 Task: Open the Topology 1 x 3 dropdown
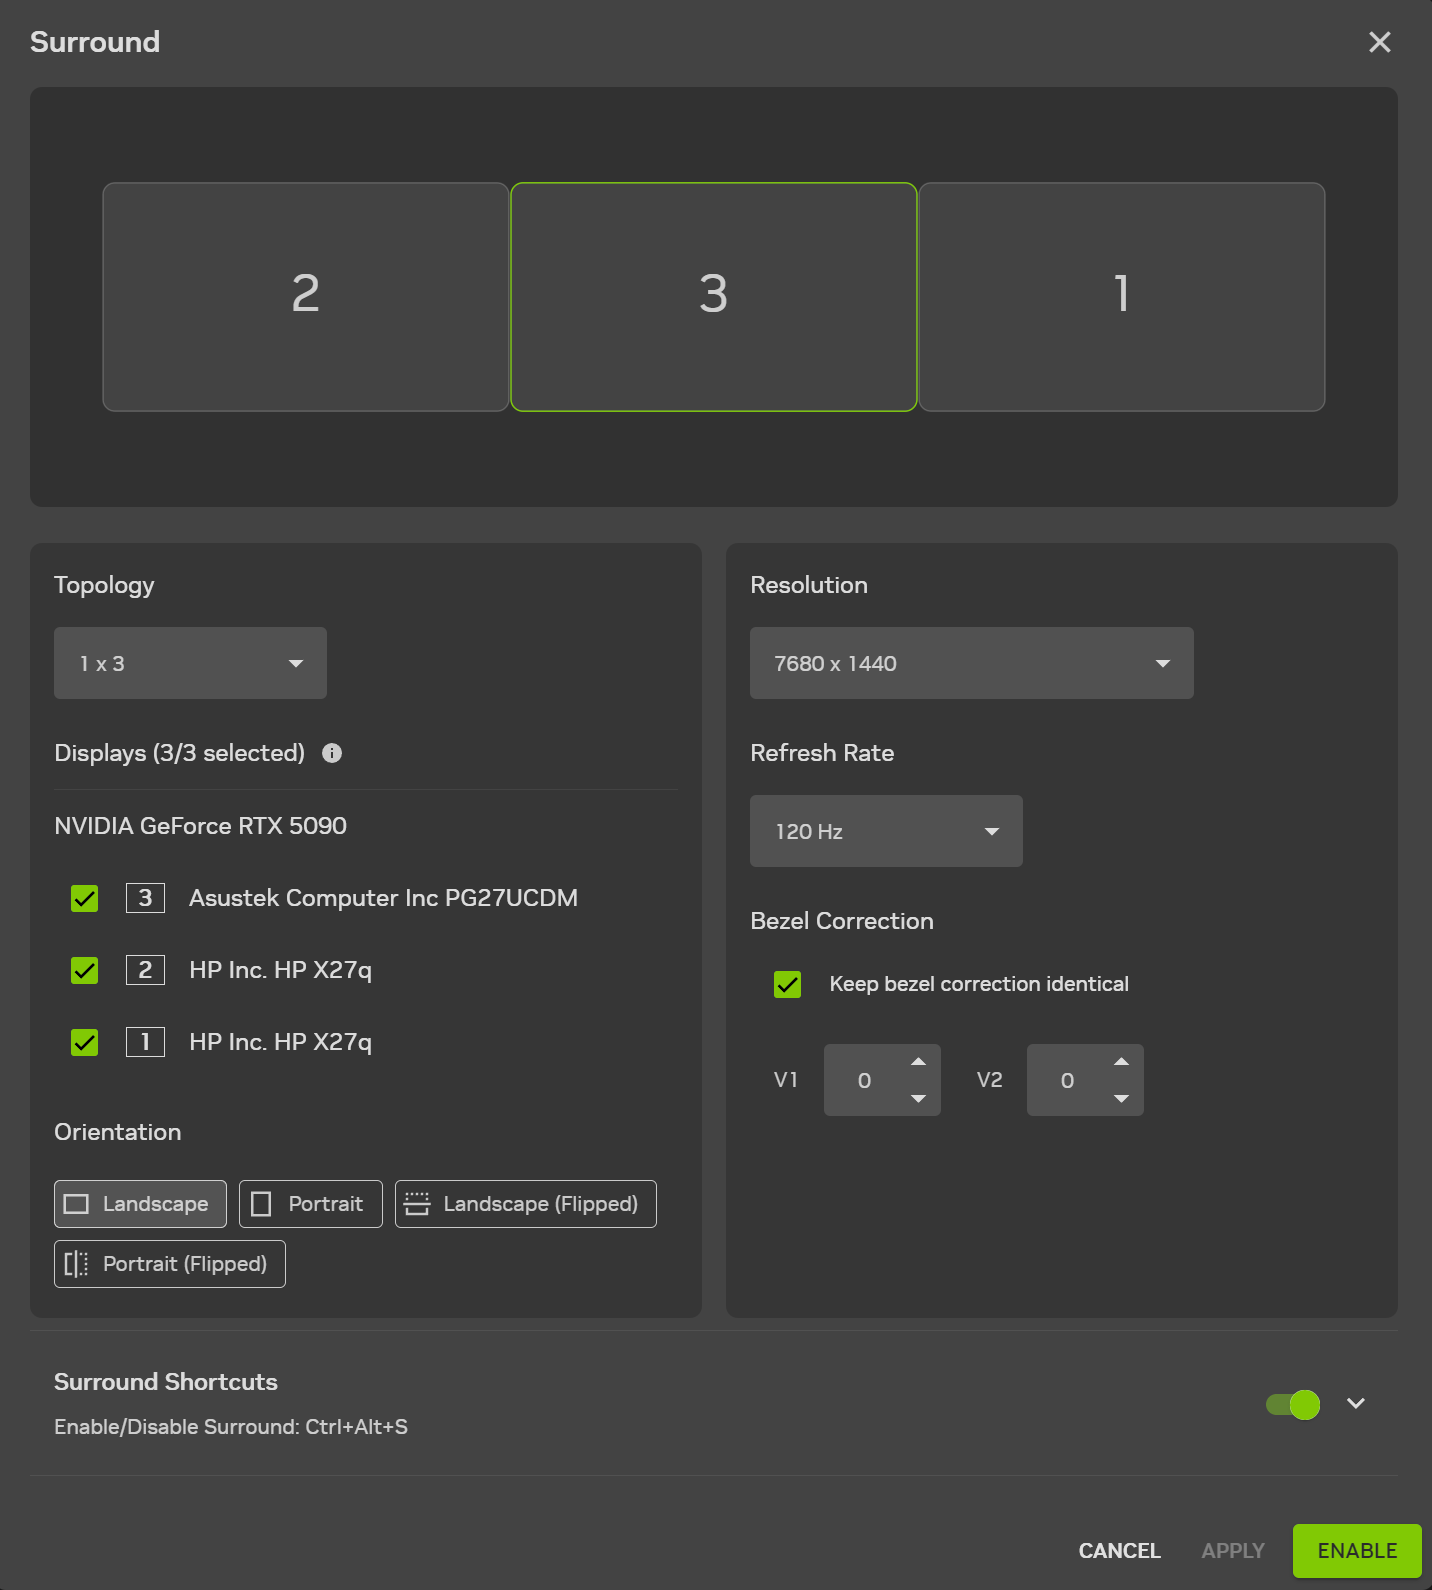point(190,663)
